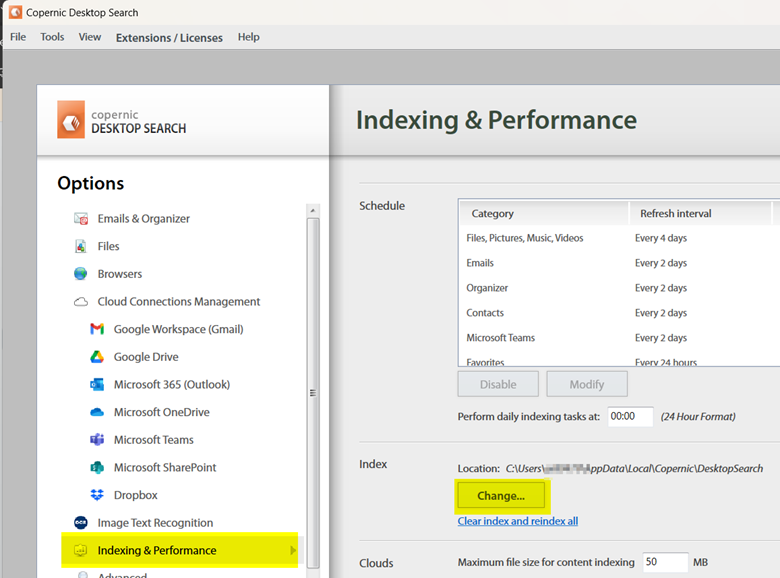This screenshot has height=578, width=780.
Task: Click Every 4 days refresh interval
Action: click(661, 238)
